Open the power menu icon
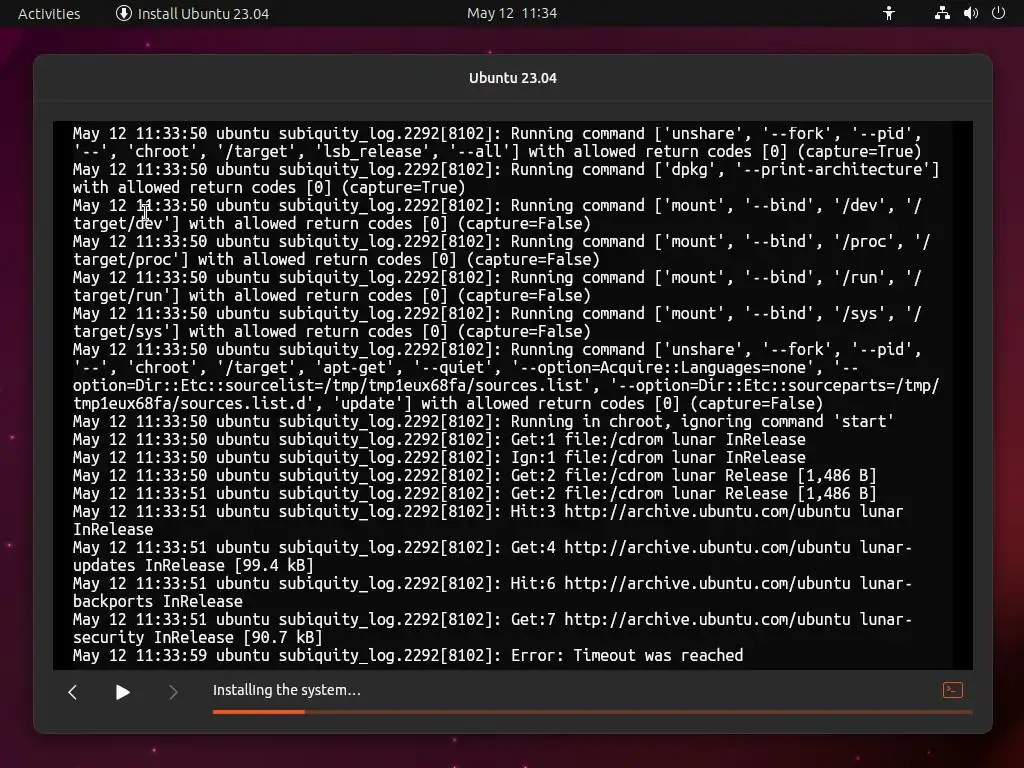1024x768 pixels. 999,13
